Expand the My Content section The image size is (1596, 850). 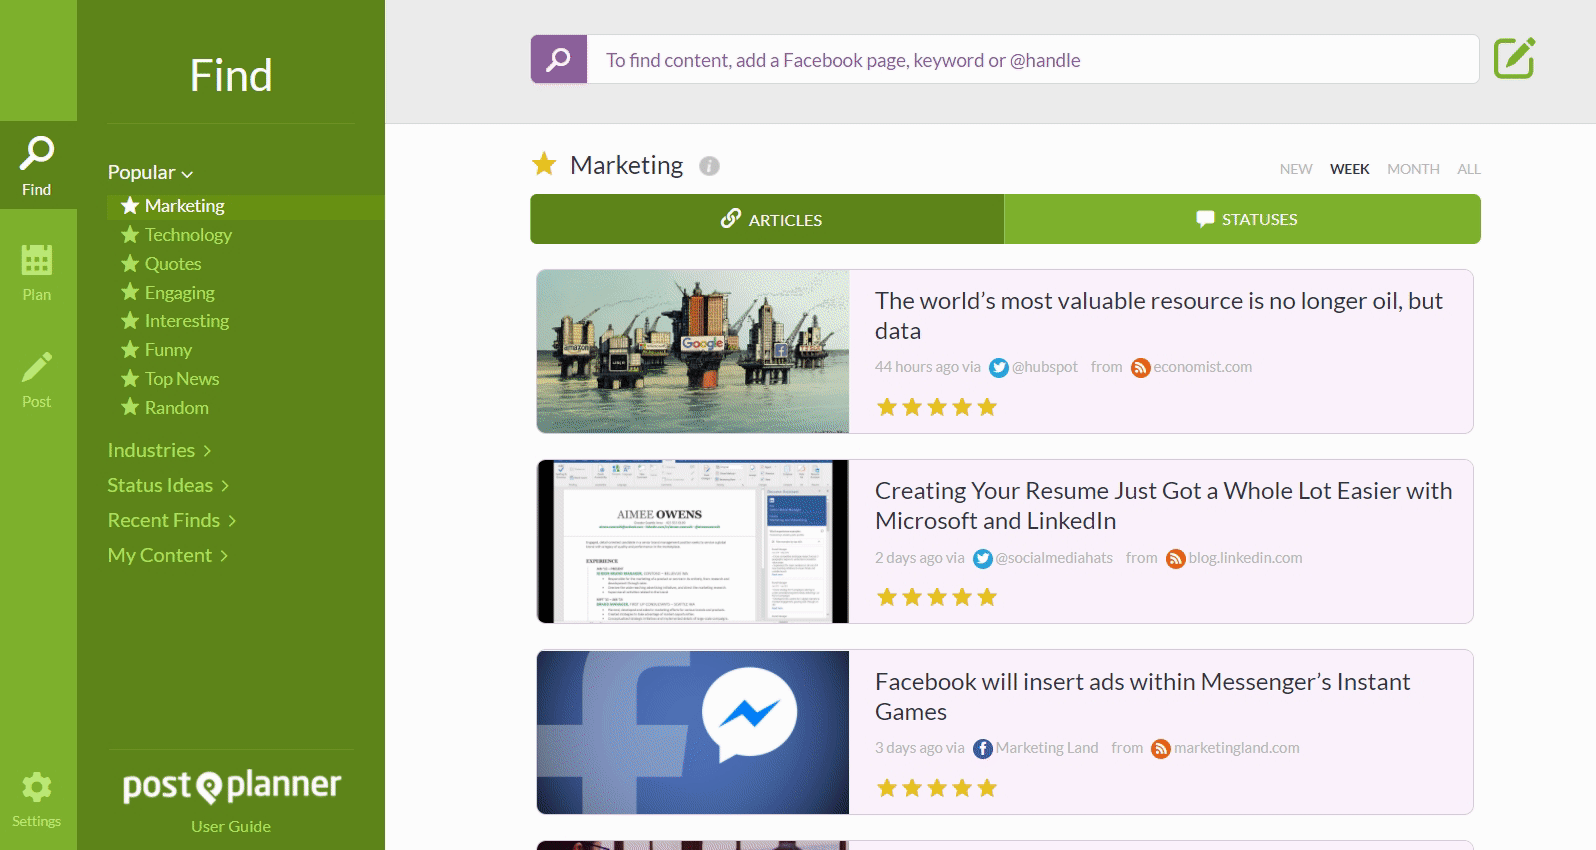168,555
